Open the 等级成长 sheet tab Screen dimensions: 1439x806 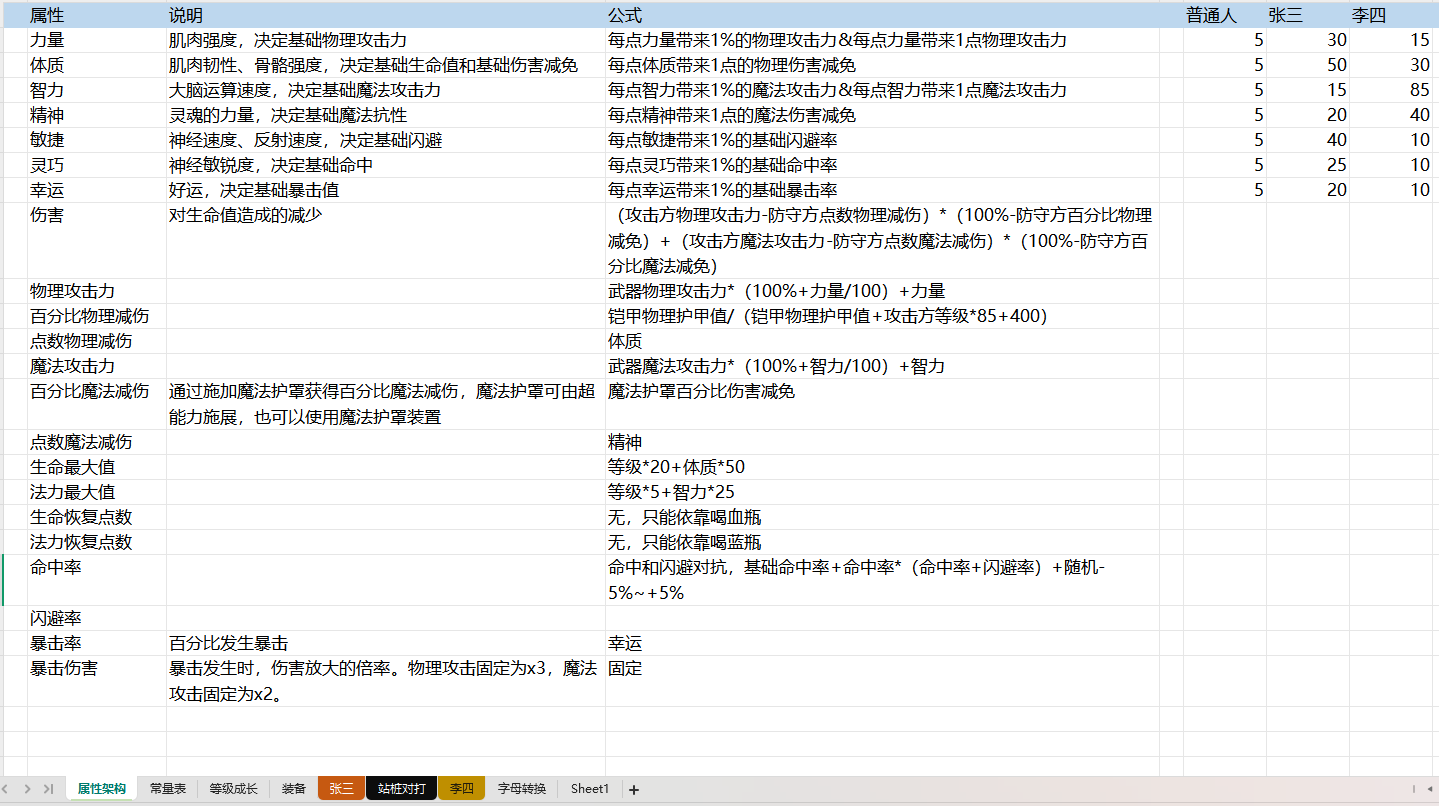pos(233,789)
